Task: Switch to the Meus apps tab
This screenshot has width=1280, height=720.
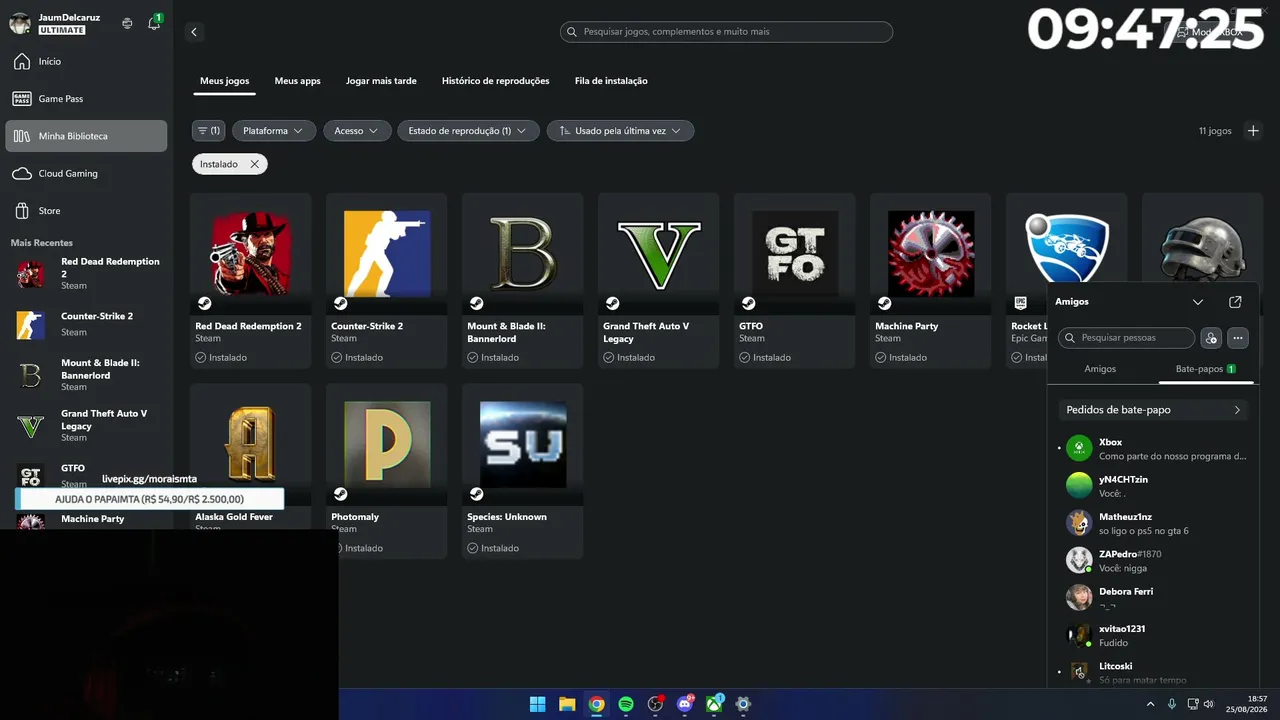Action: (298, 81)
